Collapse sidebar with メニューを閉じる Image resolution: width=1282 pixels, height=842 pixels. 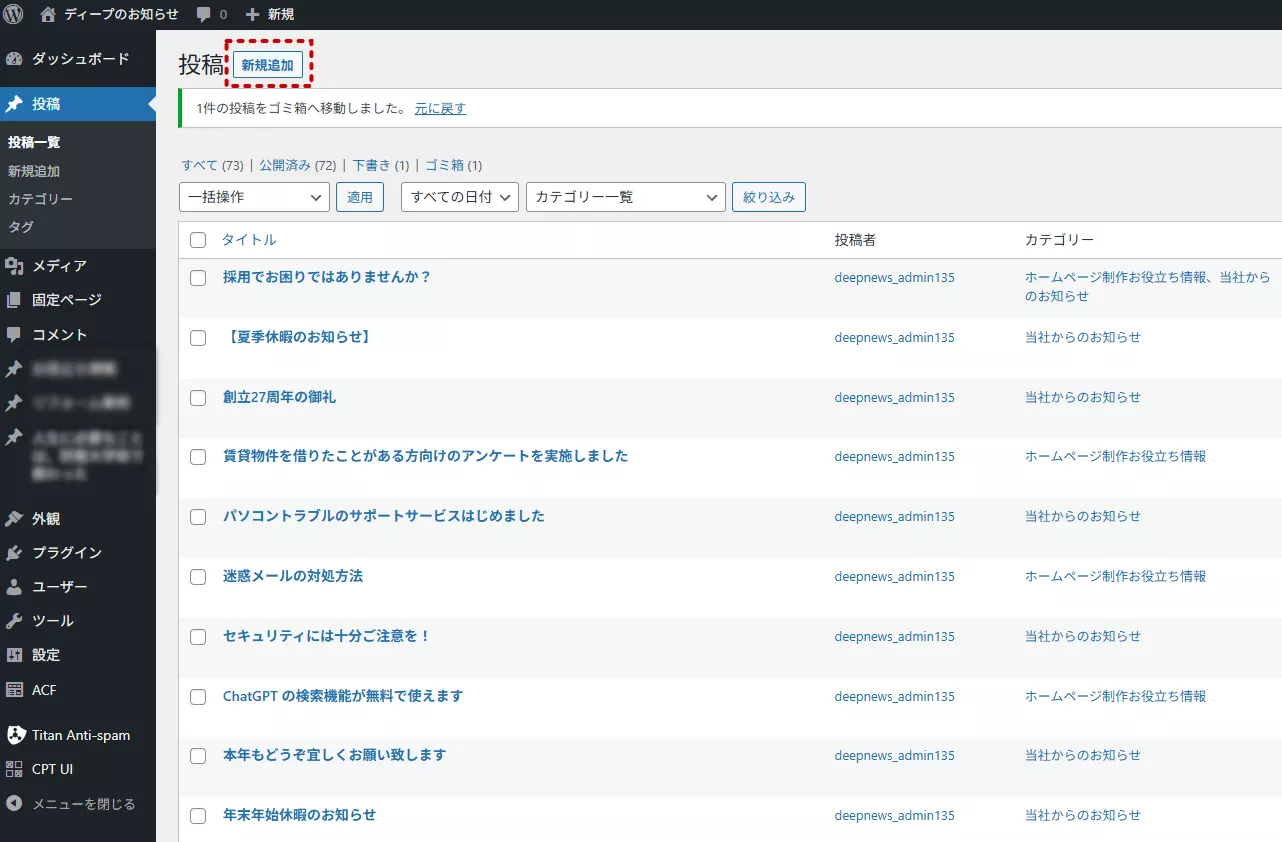coord(83,804)
